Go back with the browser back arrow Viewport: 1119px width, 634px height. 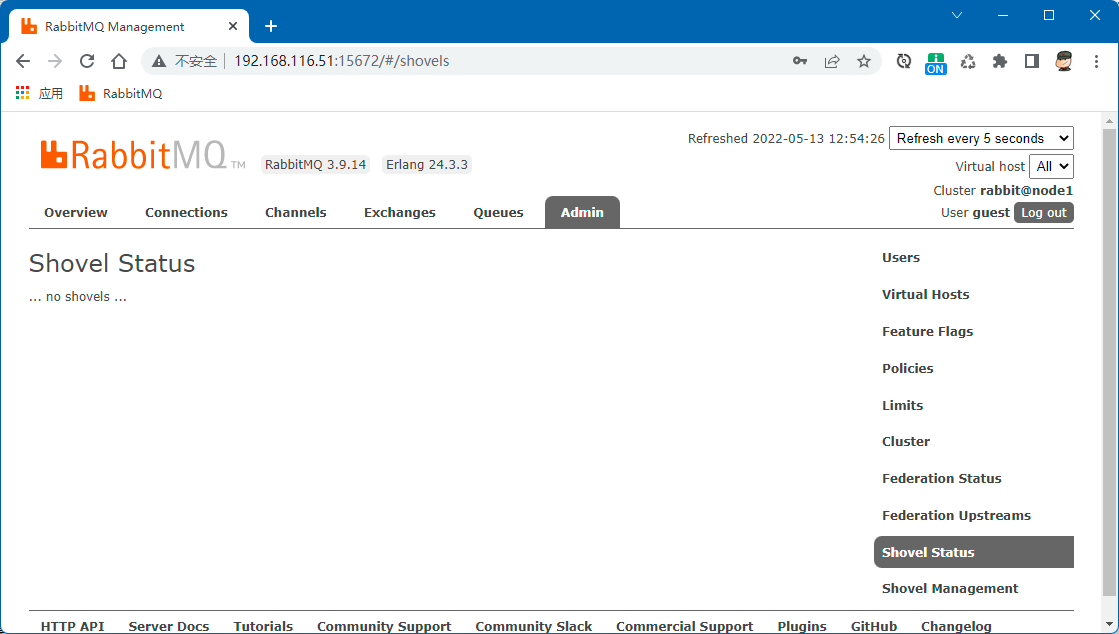point(23,61)
